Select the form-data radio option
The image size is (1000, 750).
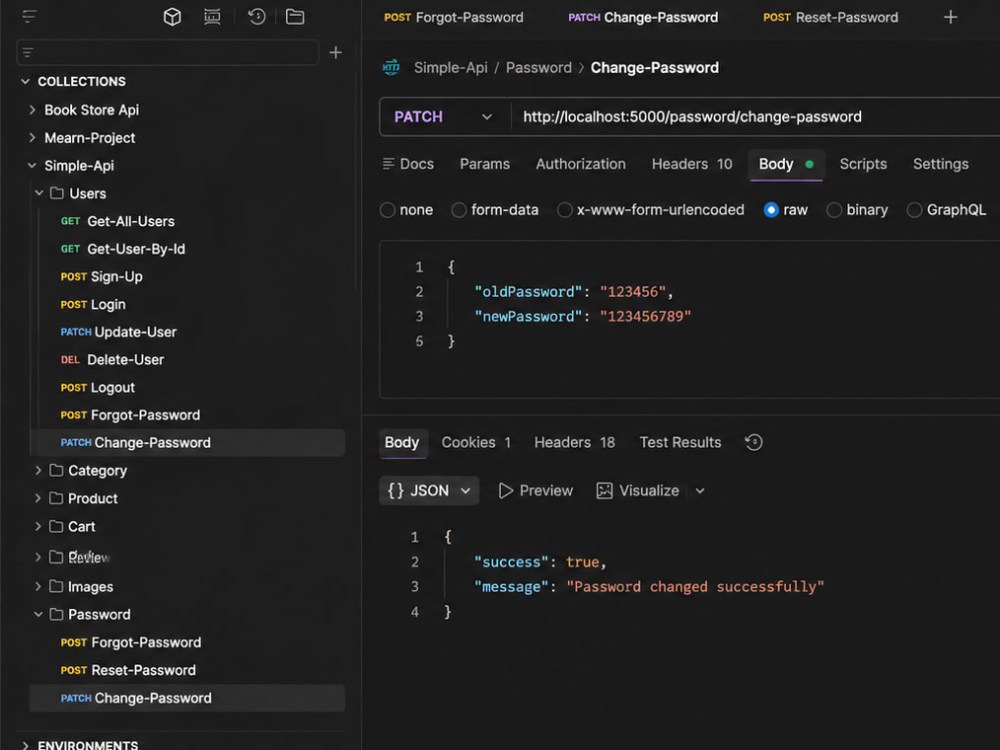pyautogui.click(x=459, y=210)
